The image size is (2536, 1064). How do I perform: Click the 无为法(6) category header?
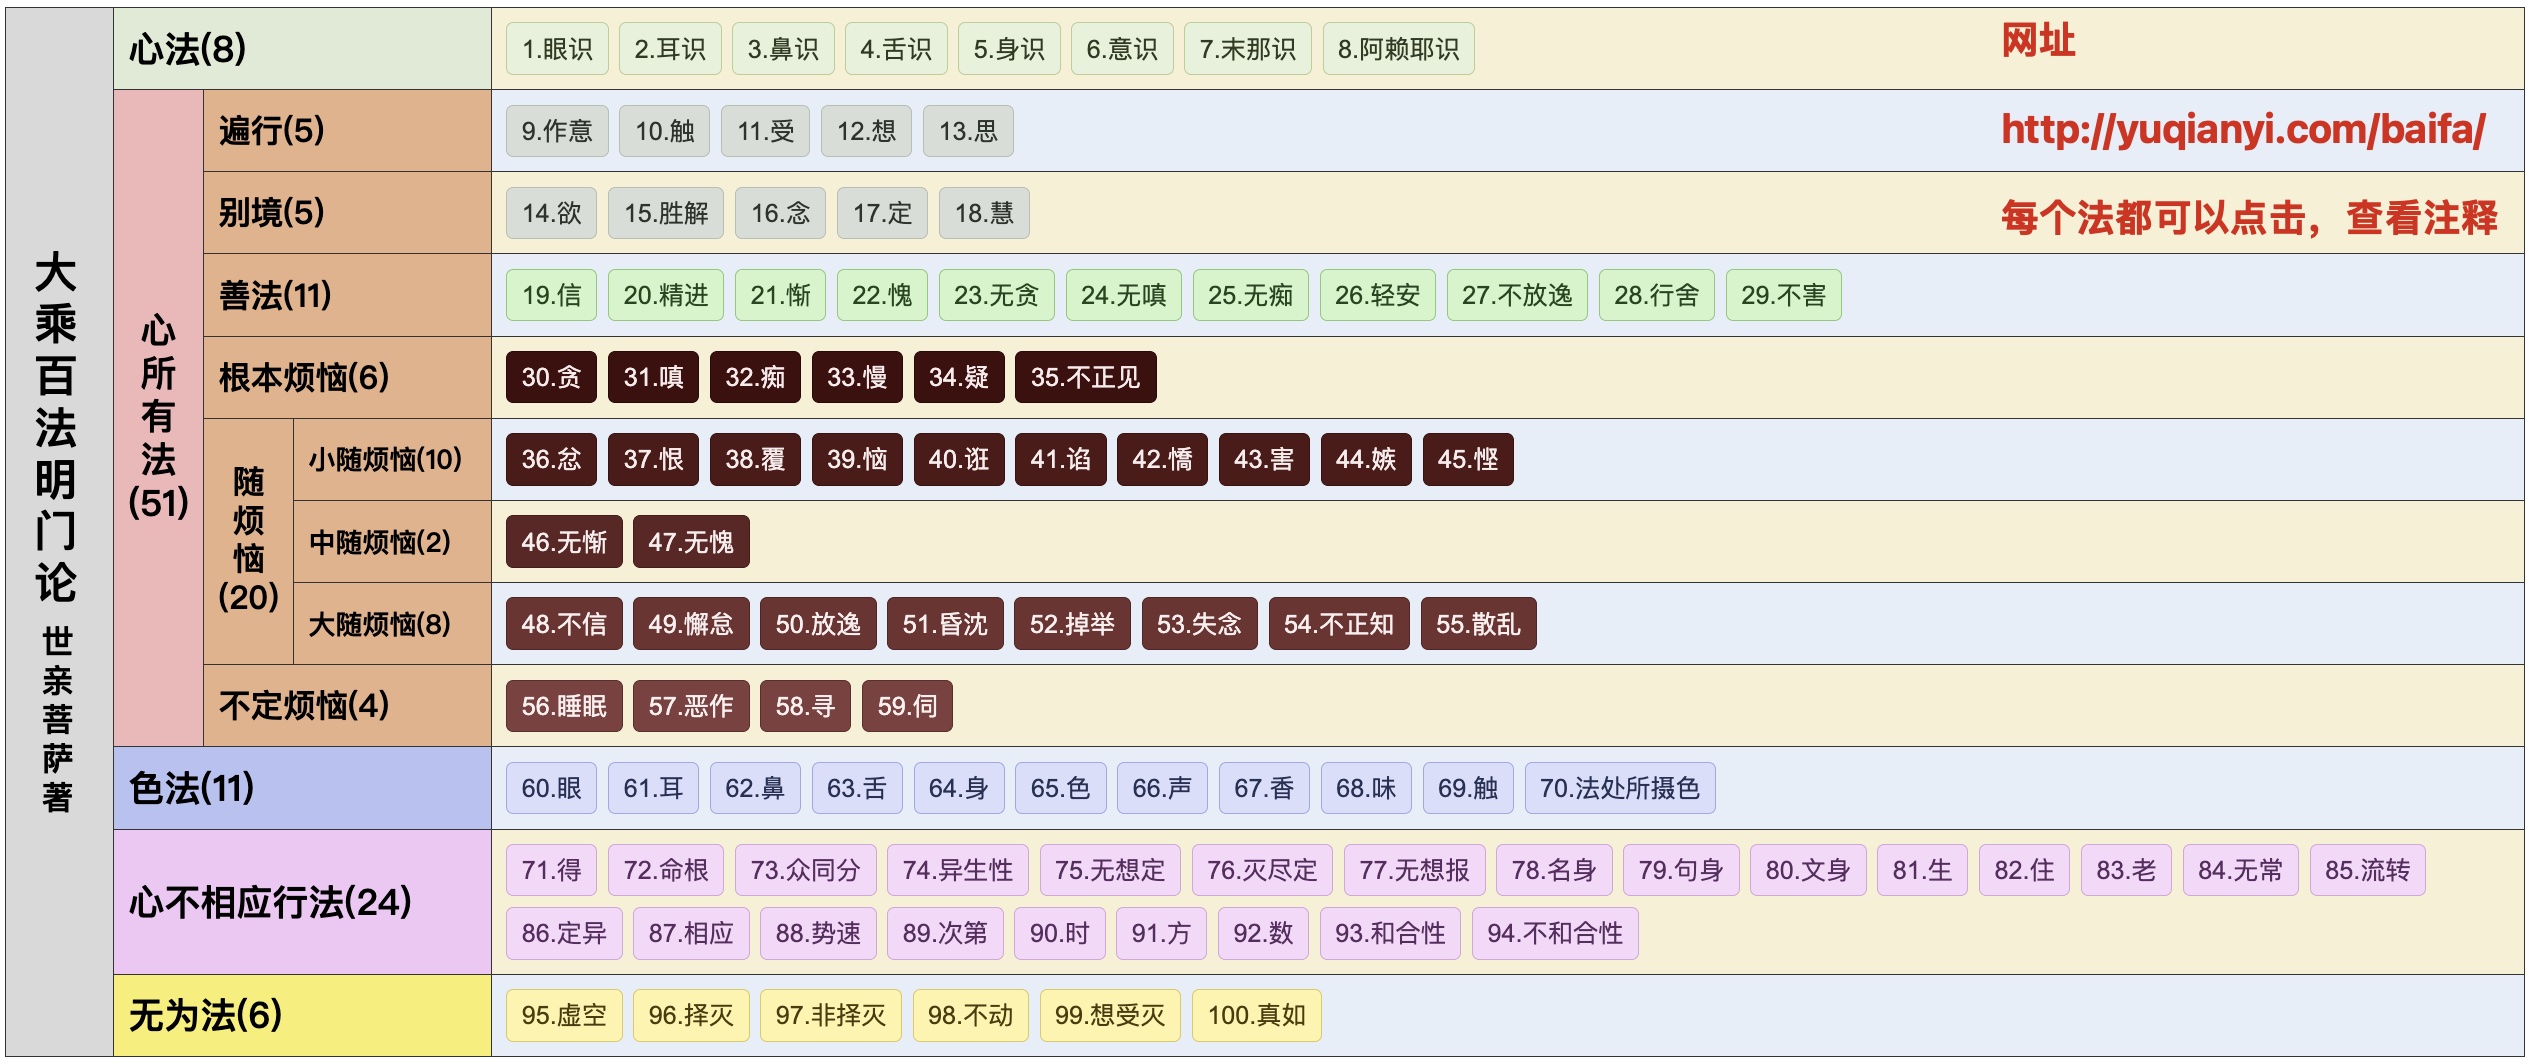303,1015
